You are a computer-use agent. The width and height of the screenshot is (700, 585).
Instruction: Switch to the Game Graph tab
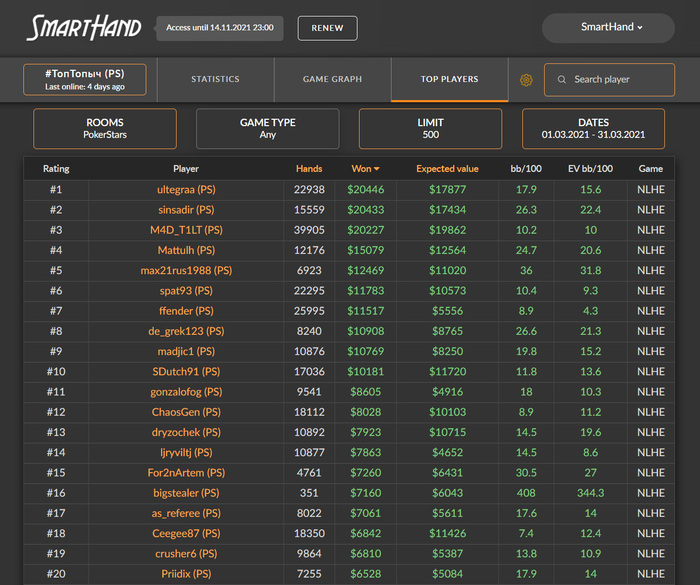tap(333, 79)
